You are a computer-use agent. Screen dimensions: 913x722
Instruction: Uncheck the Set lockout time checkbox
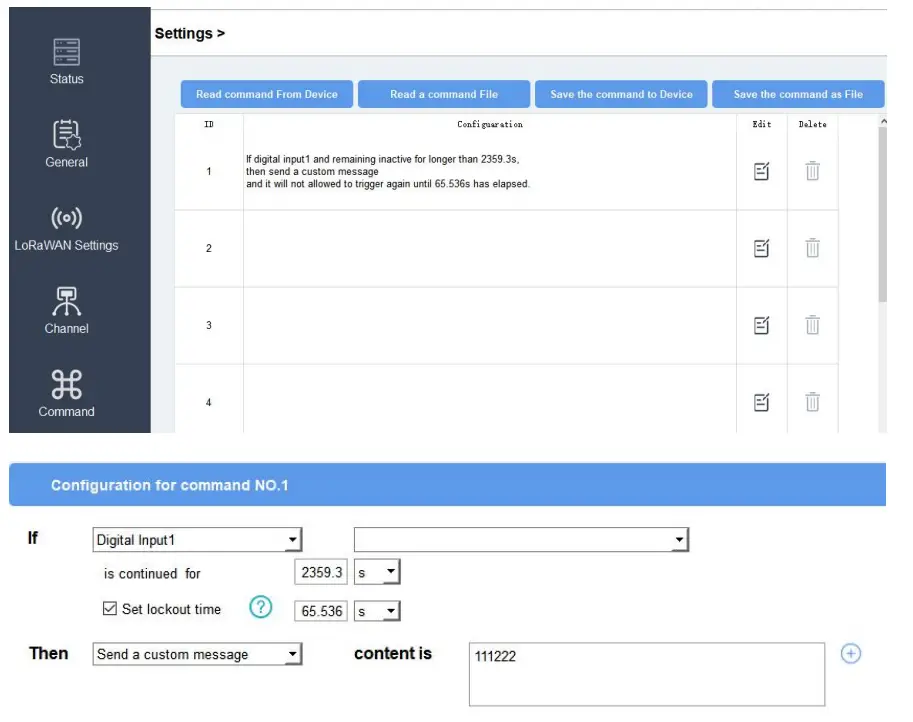[x=109, y=607]
